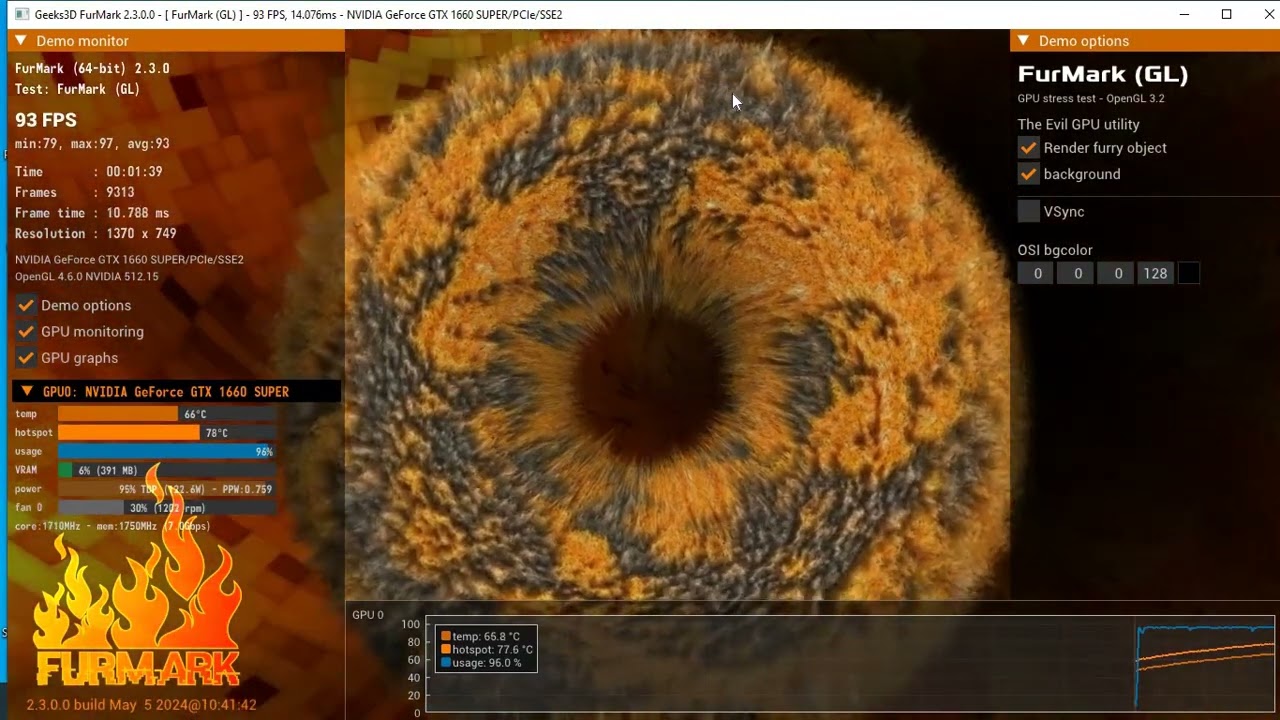The width and height of the screenshot is (1280, 720).
Task: Click the build May 5 2024 version text
Action: pyautogui.click(x=141, y=705)
